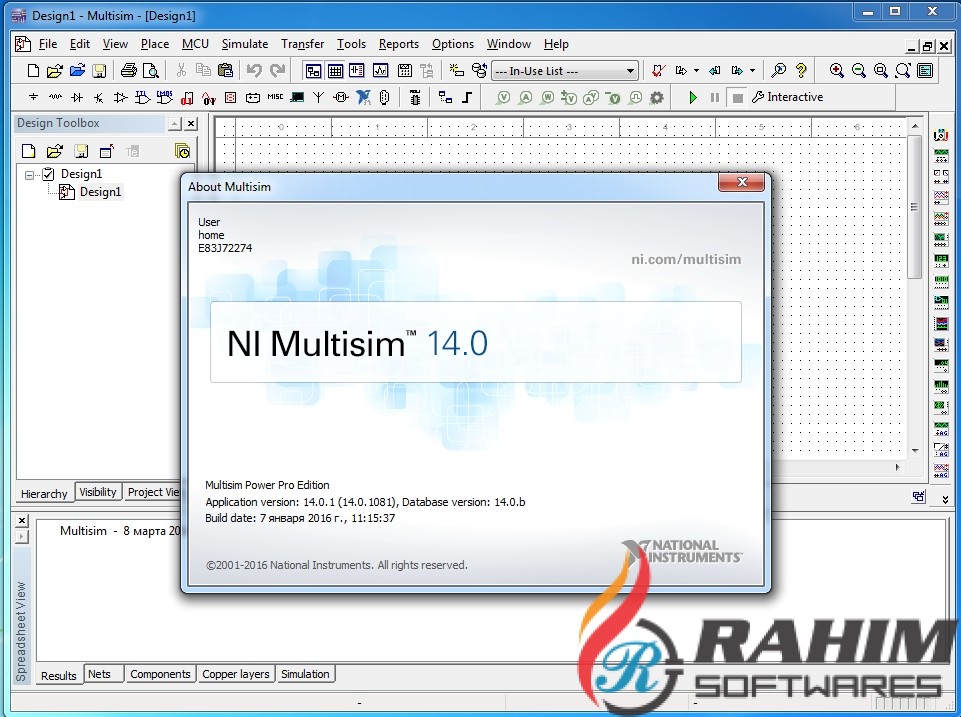Switch to the Visibility tab
This screenshot has width=961, height=717.
tap(98, 492)
